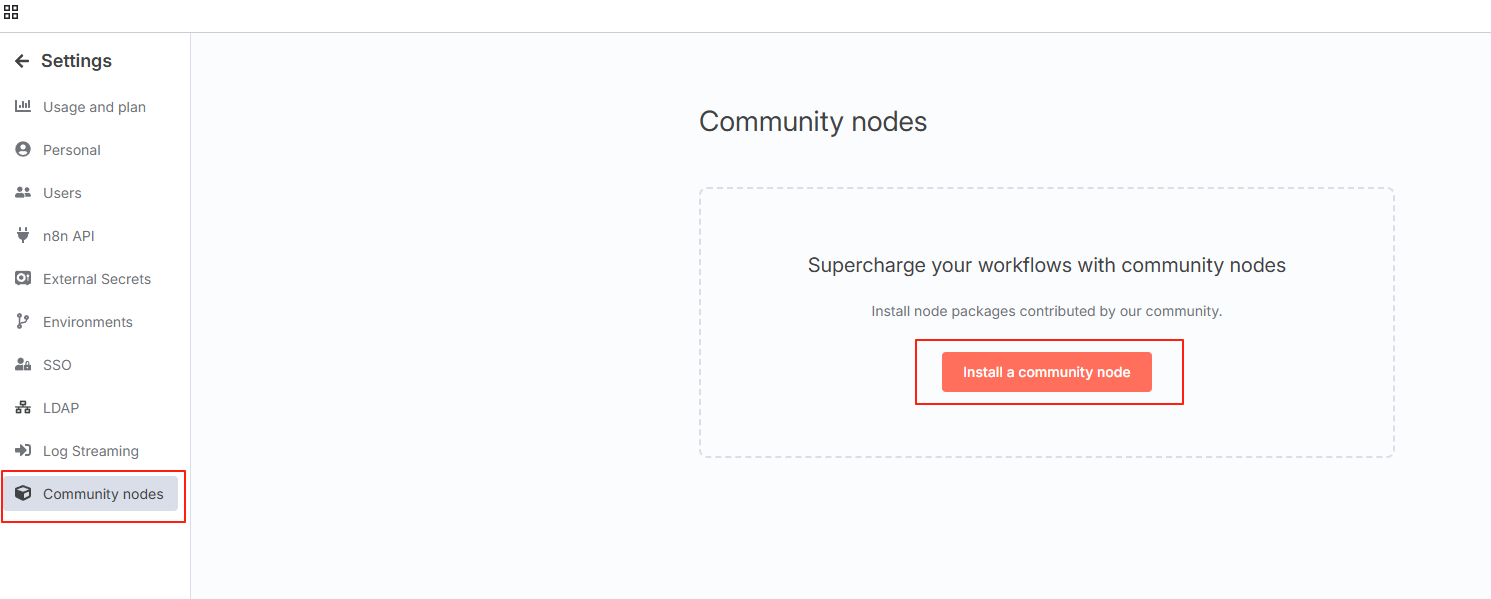This screenshot has height=599, width=1491.
Task: Click the SSO lock-user icon
Action: [23, 364]
